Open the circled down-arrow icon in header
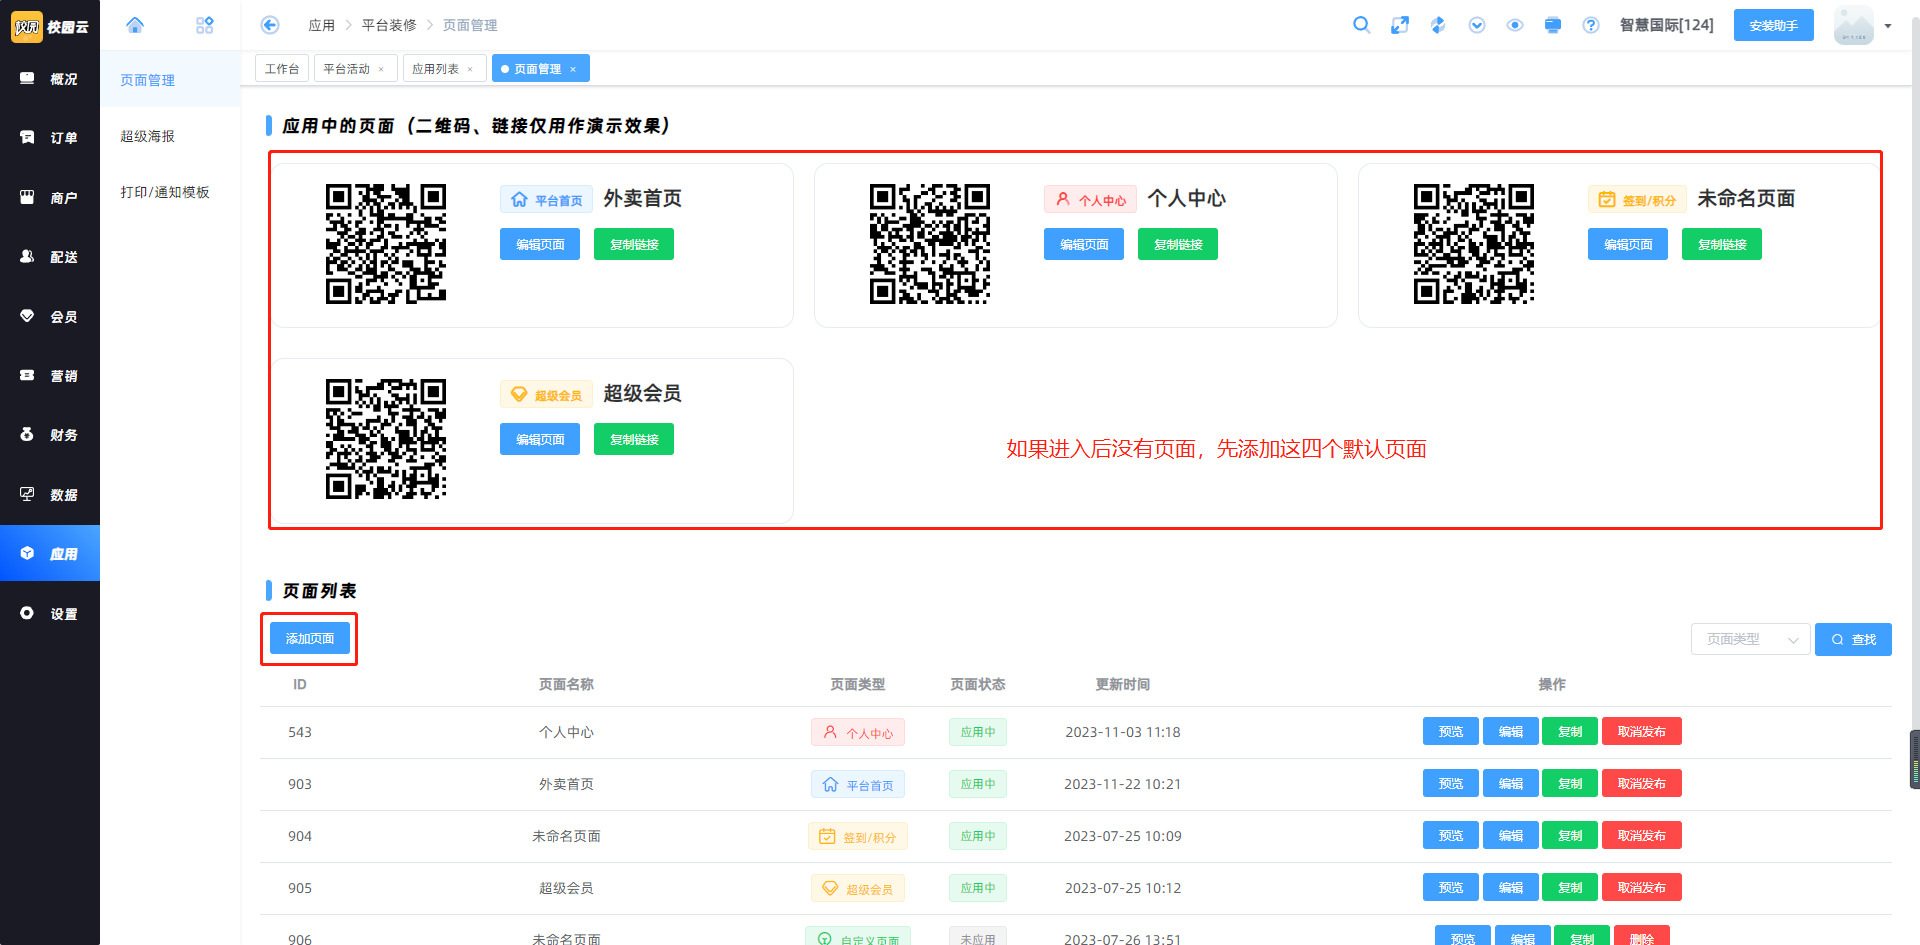This screenshot has width=1920, height=945. click(1477, 25)
